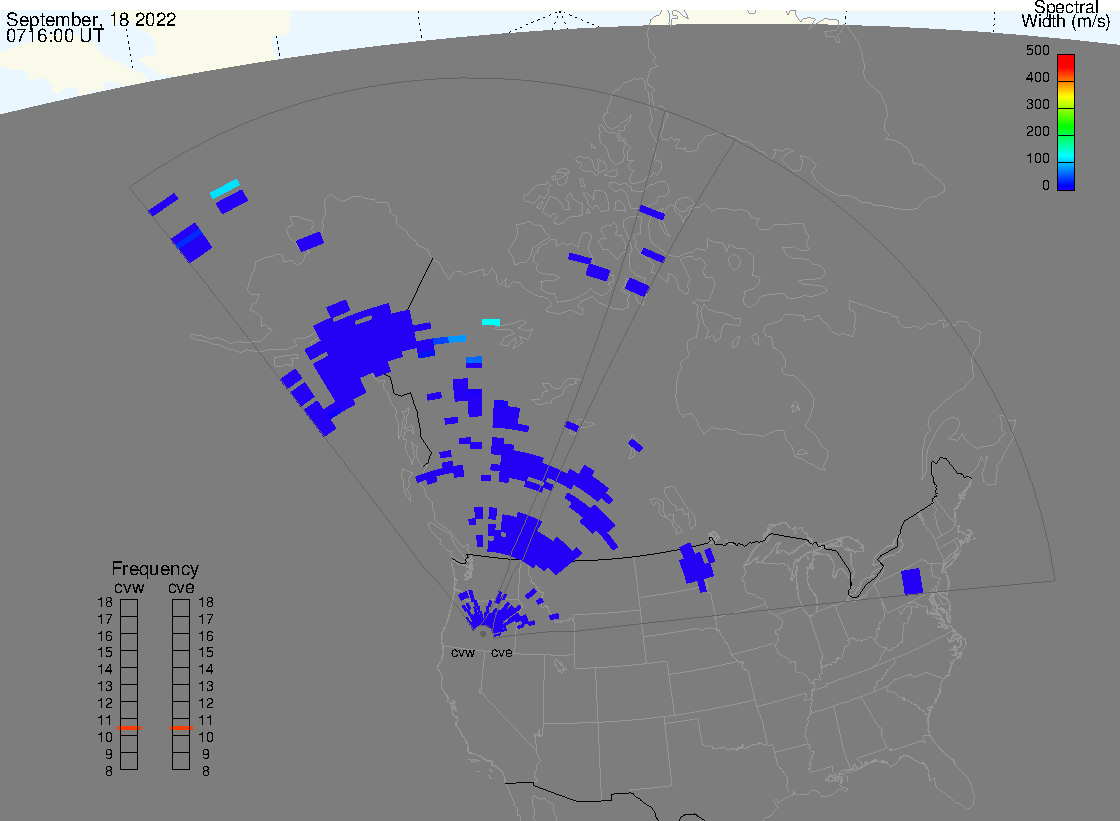Screen dimensions: 1120x821
Task: Click the 8 label right of cve bar
Action: pos(206,771)
